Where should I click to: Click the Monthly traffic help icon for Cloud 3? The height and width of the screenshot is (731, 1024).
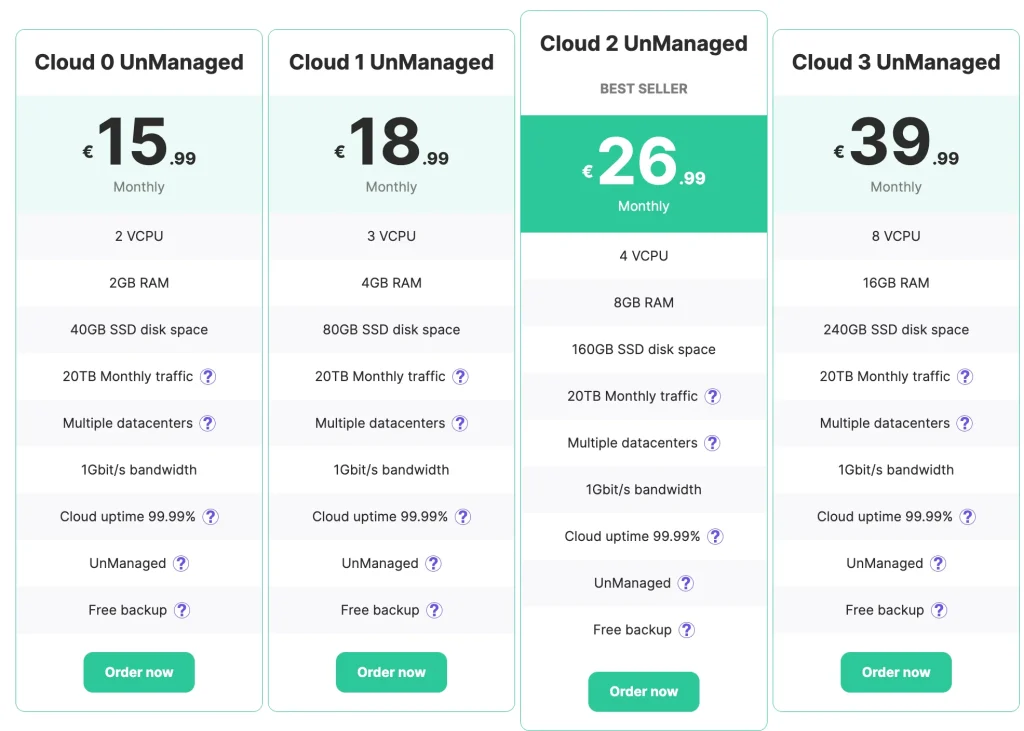pos(964,376)
